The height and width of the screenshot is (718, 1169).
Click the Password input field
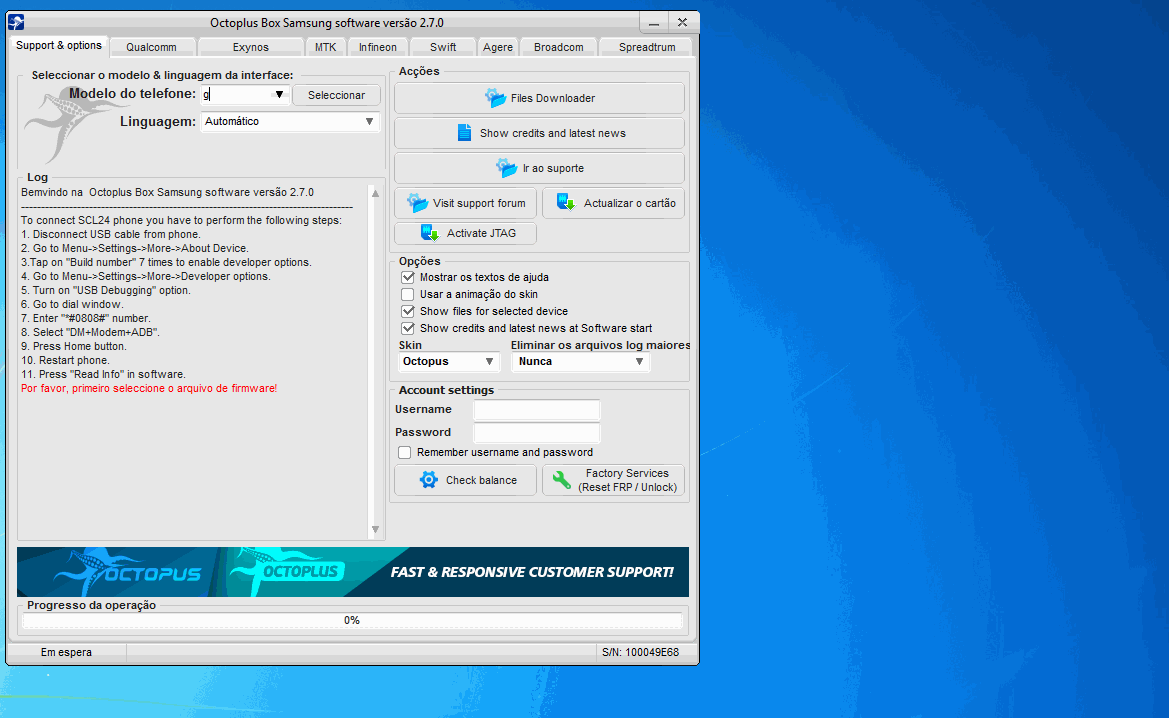(537, 432)
